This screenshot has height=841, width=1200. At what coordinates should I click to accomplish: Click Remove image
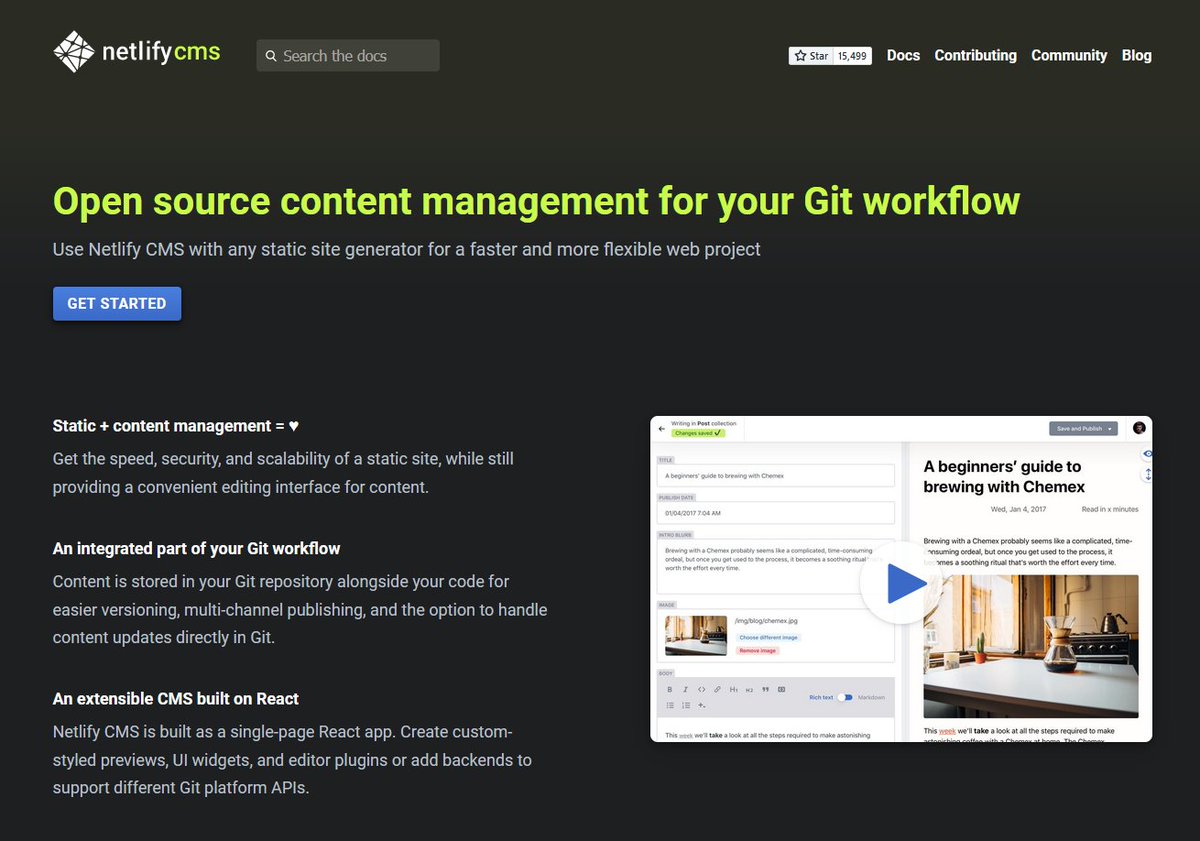757,651
